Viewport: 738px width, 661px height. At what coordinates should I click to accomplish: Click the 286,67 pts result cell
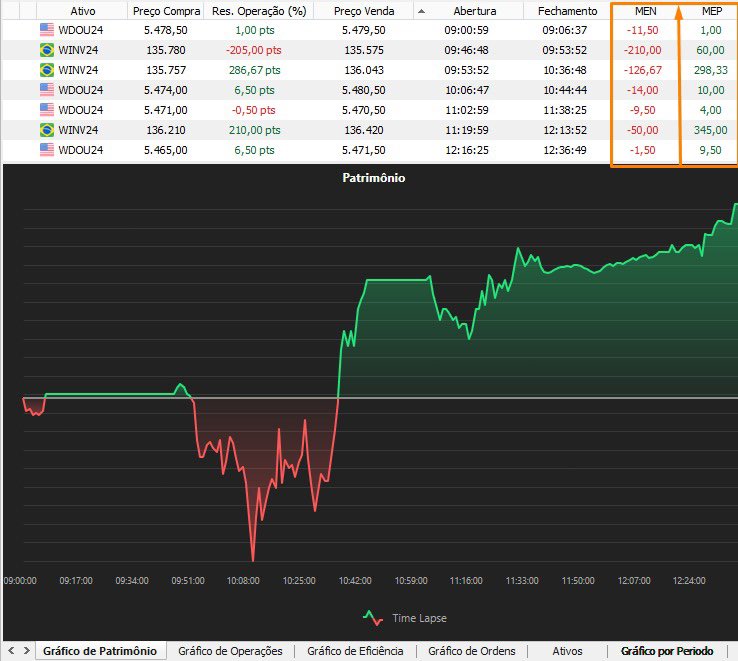click(x=255, y=70)
